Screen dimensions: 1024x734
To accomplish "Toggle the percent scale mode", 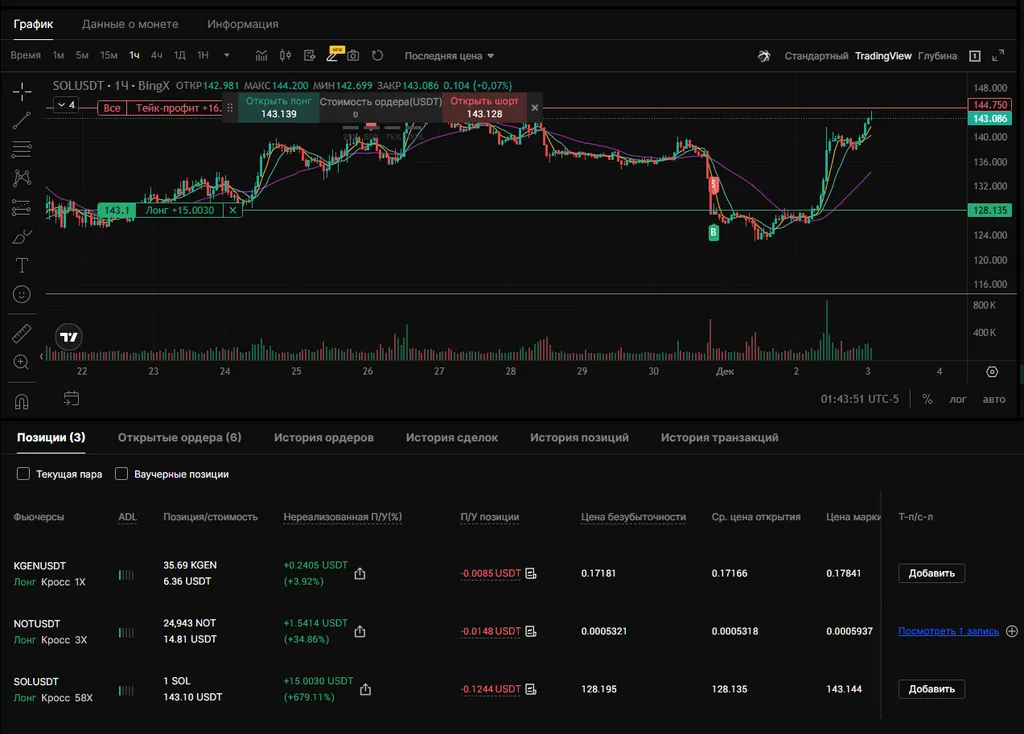I will 927,399.
